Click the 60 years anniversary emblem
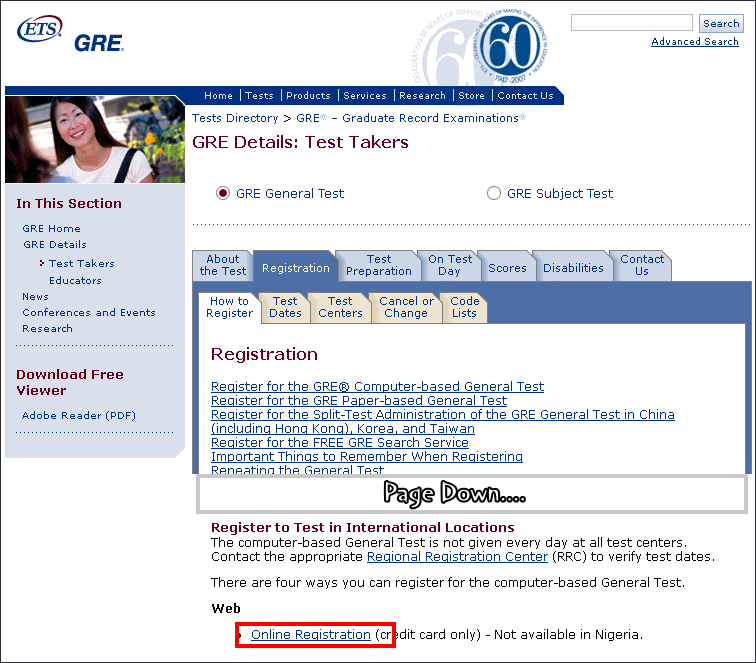 513,47
